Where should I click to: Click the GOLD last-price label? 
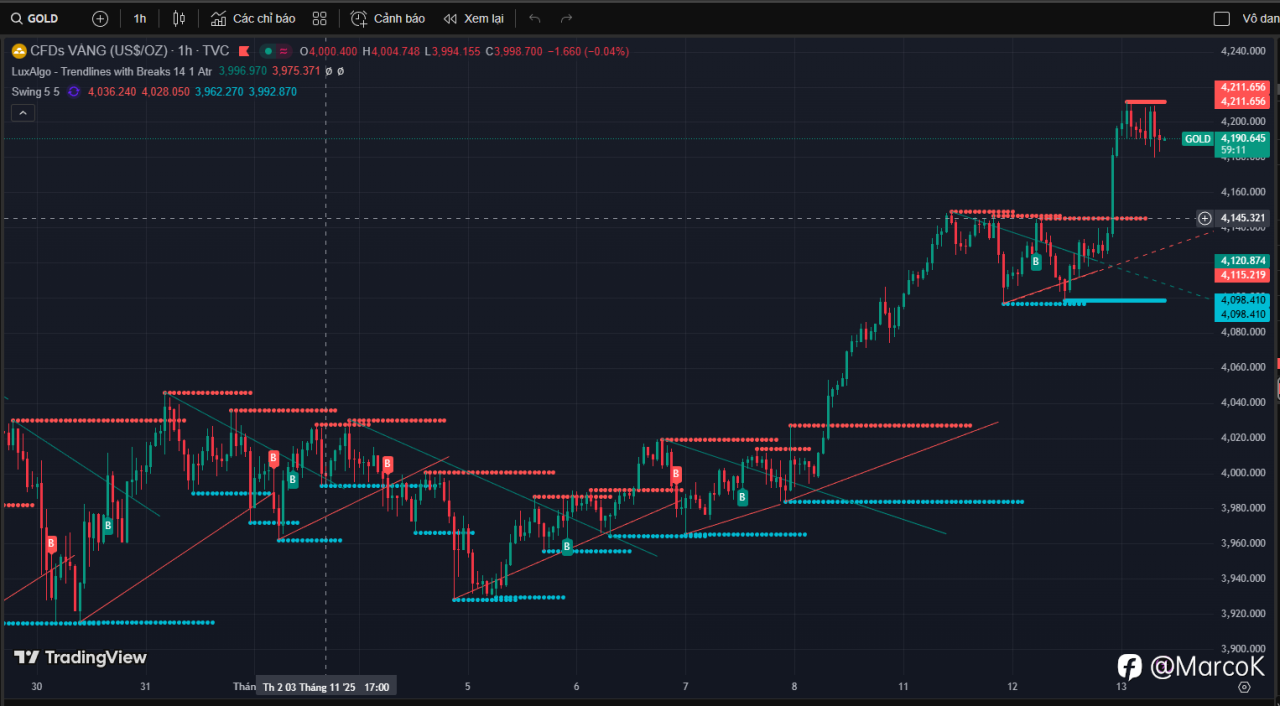tap(1197, 139)
